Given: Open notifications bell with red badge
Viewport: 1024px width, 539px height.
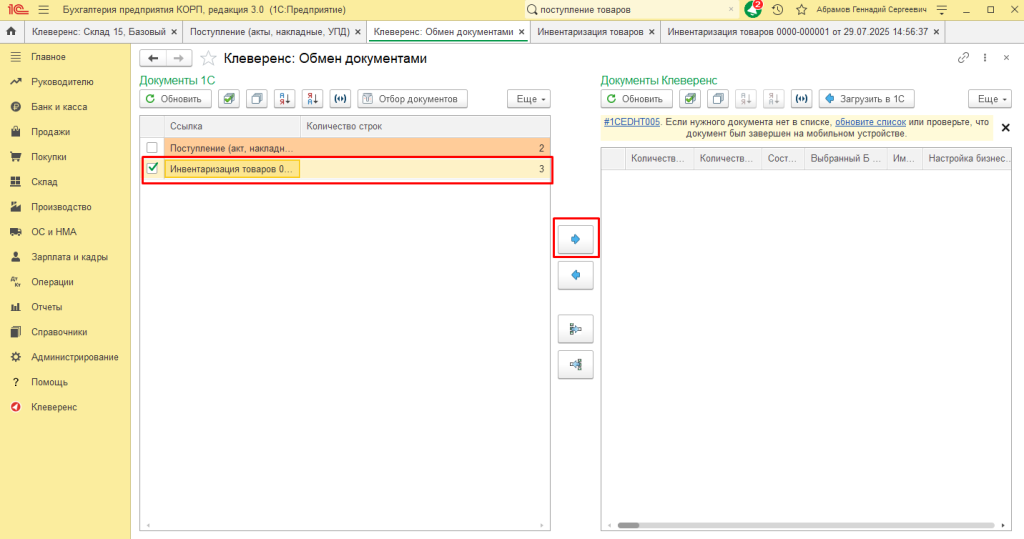Looking at the screenshot, I should 753,9.
